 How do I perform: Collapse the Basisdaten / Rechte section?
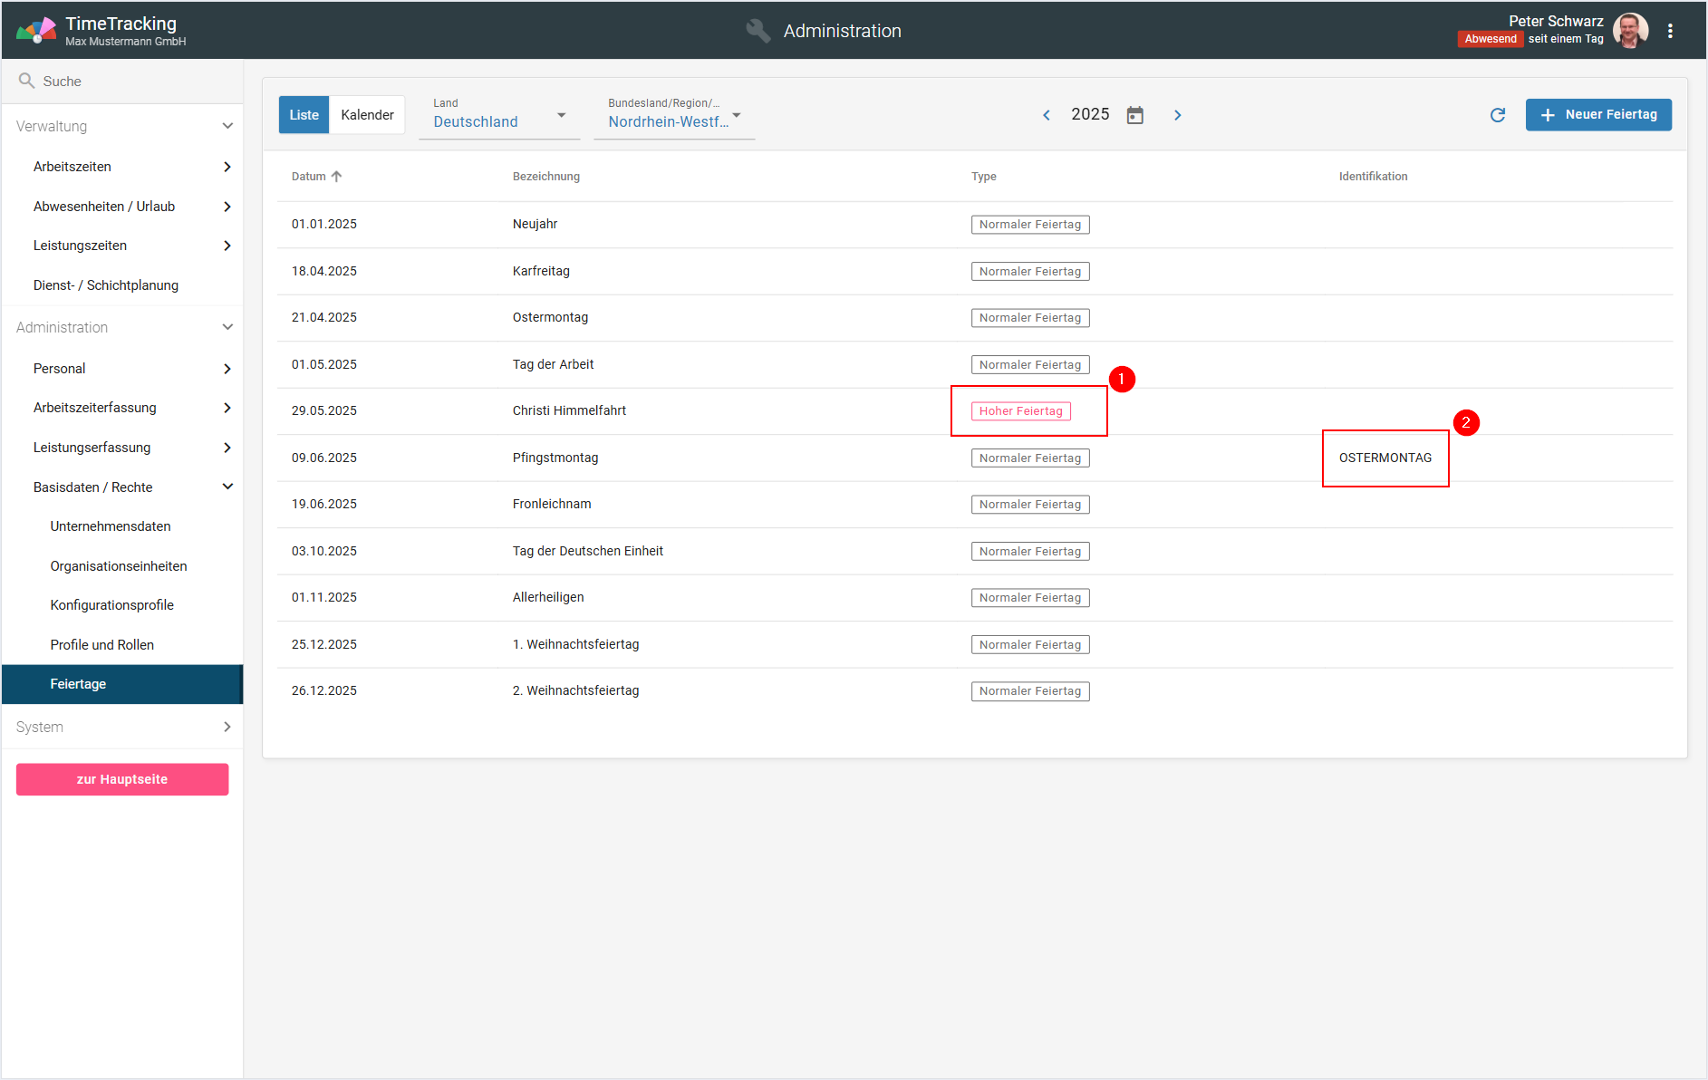point(227,487)
